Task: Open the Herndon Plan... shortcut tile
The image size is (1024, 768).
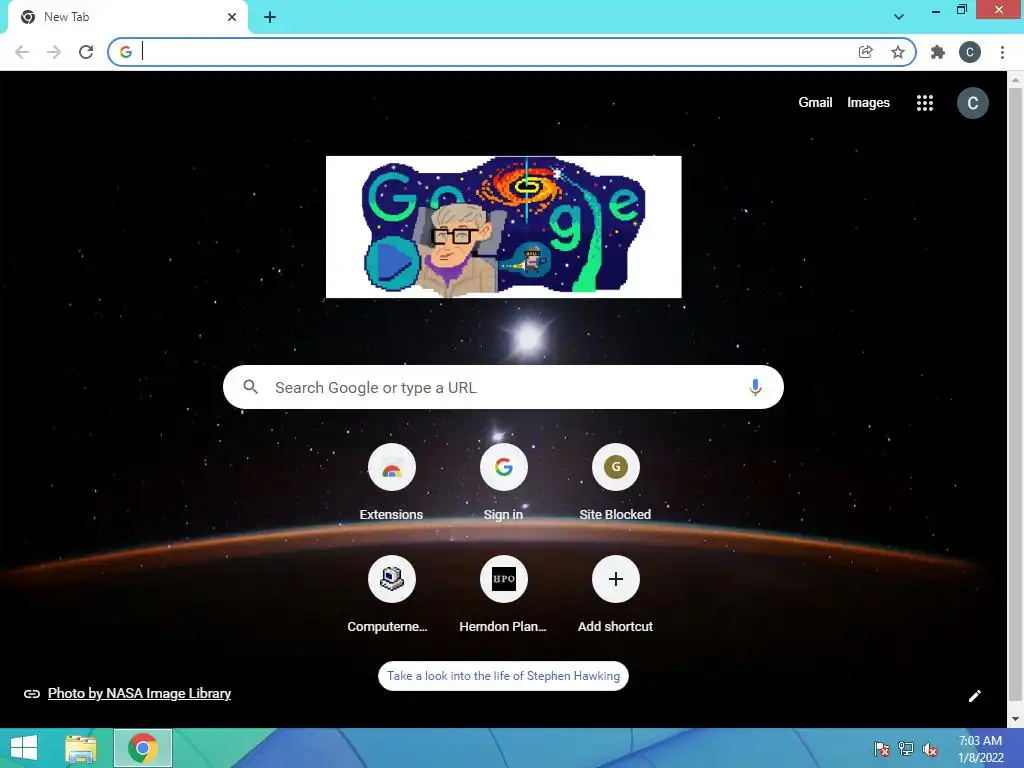Action: (x=504, y=594)
